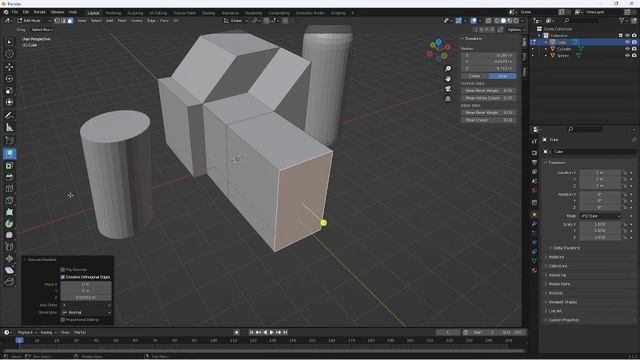
Task: Select the Sphere object in outliner
Action: coord(563,56)
